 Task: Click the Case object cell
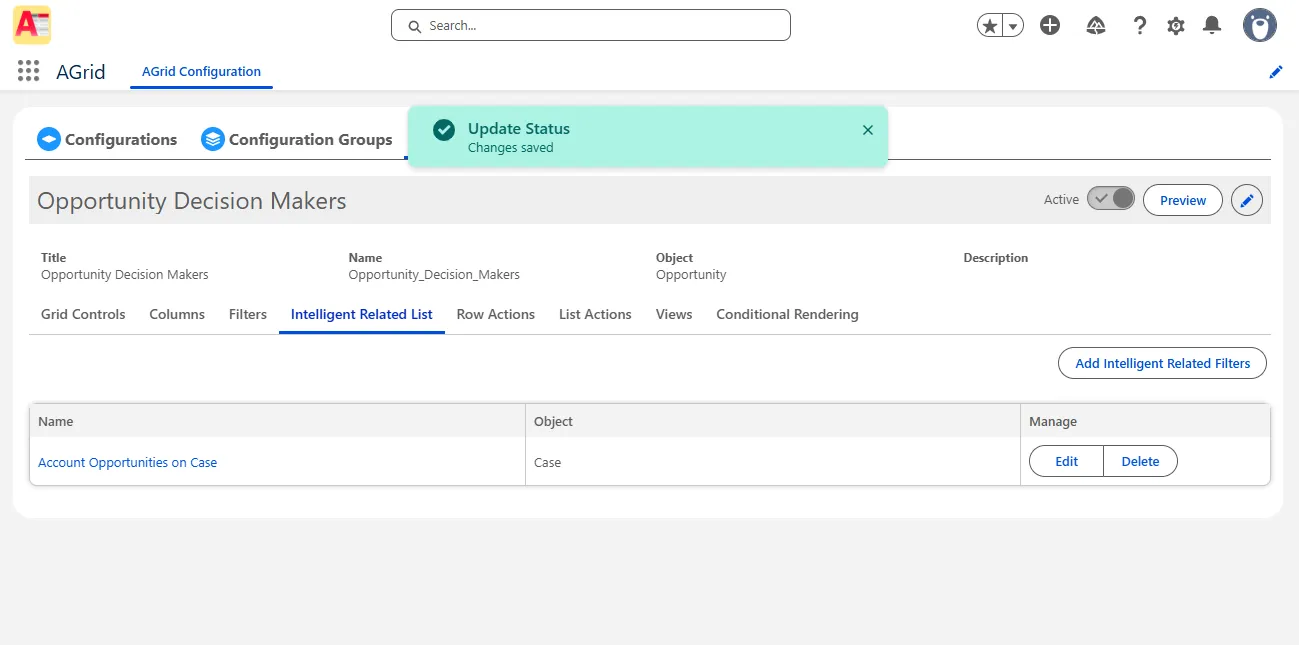[773, 462]
